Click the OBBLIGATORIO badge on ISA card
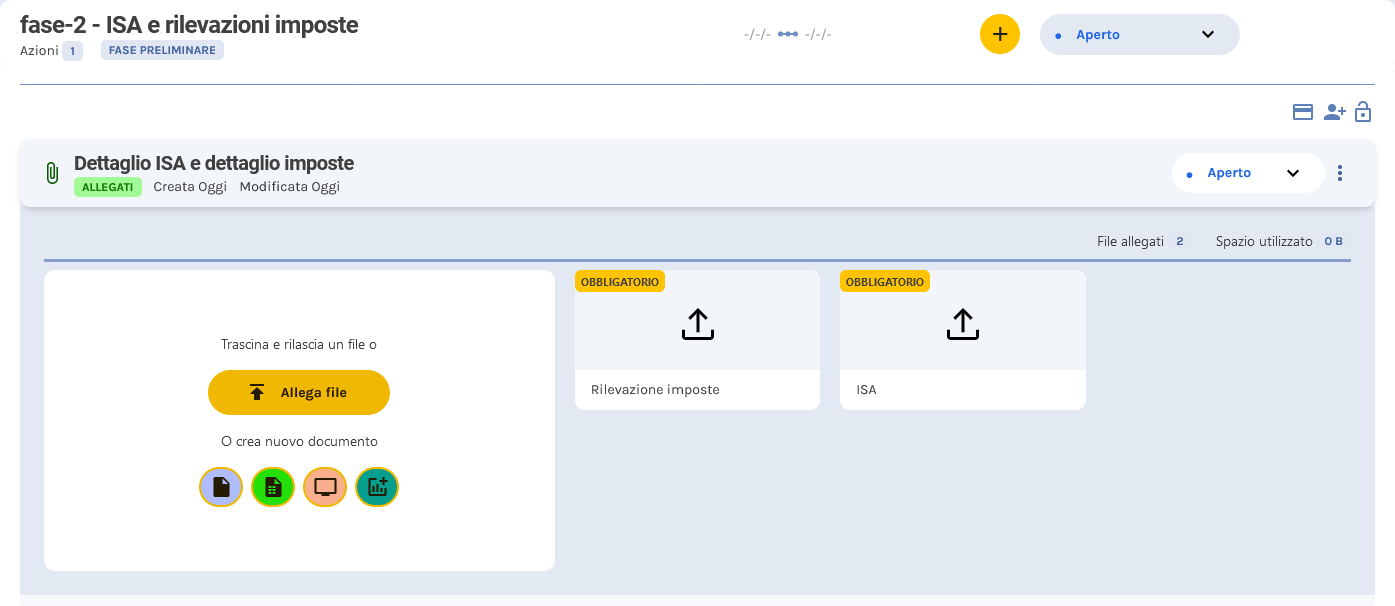Screen dimensions: 1395x606 click(884, 281)
